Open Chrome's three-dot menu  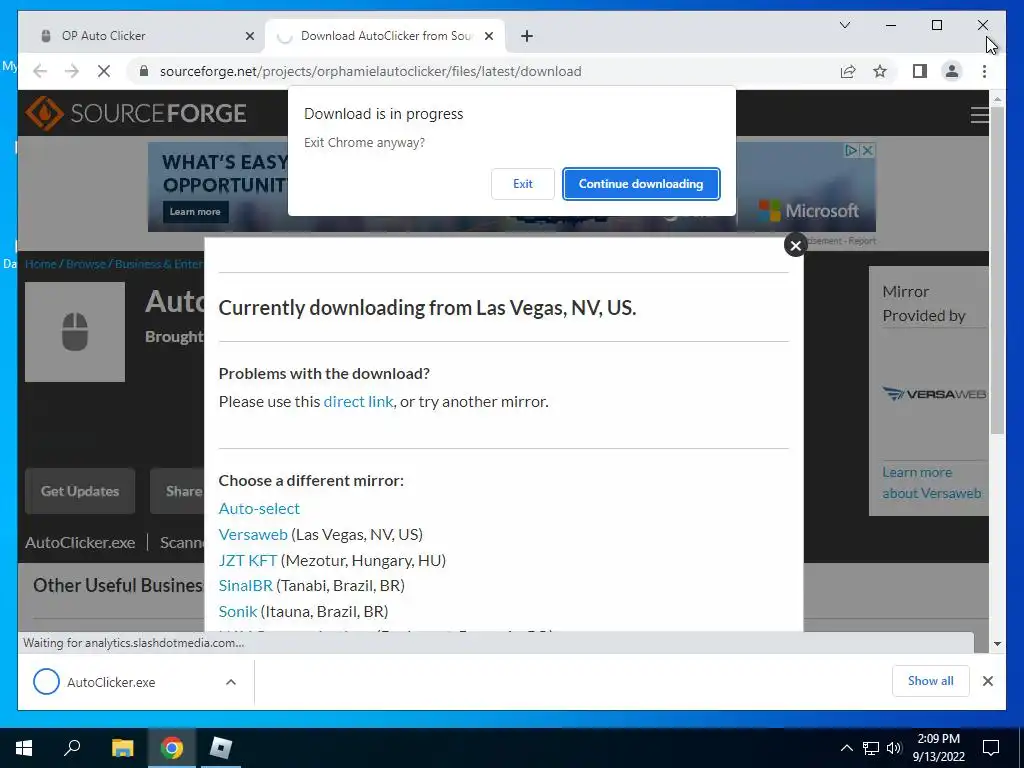click(x=984, y=71)
